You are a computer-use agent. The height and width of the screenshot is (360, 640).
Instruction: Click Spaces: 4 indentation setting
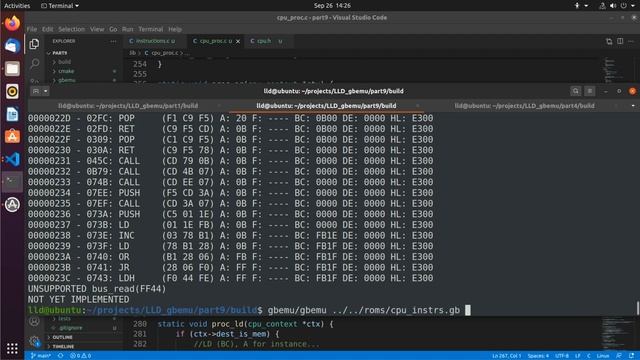(x=538, y=356)
